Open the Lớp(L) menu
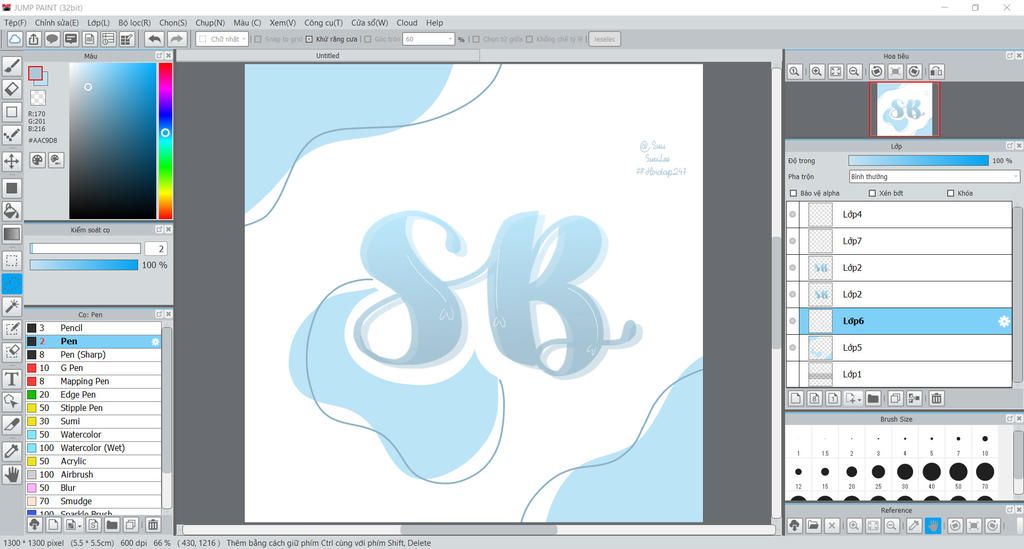This screenshot has height=549, width=1024. 99,23
